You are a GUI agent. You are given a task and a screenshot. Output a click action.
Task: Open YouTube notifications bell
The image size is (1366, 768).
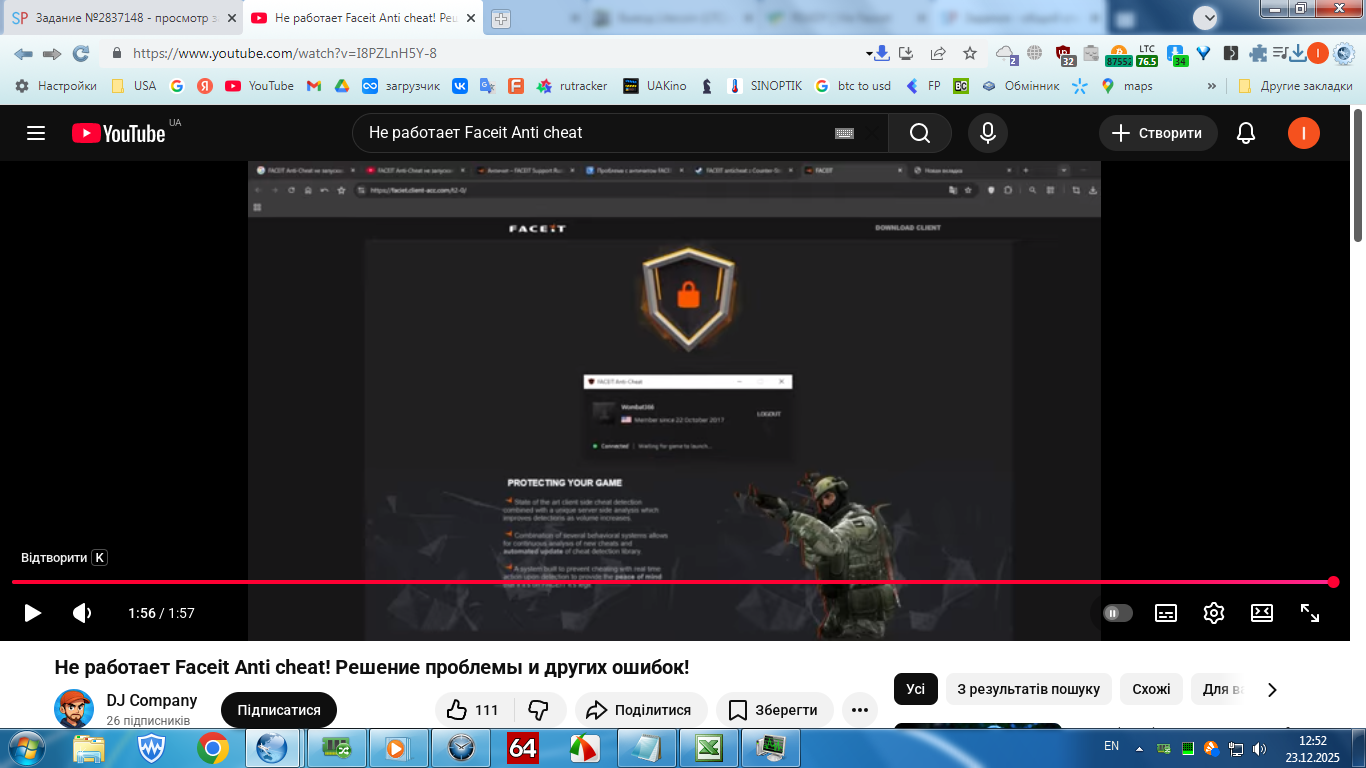click(x=1246, y=133)
